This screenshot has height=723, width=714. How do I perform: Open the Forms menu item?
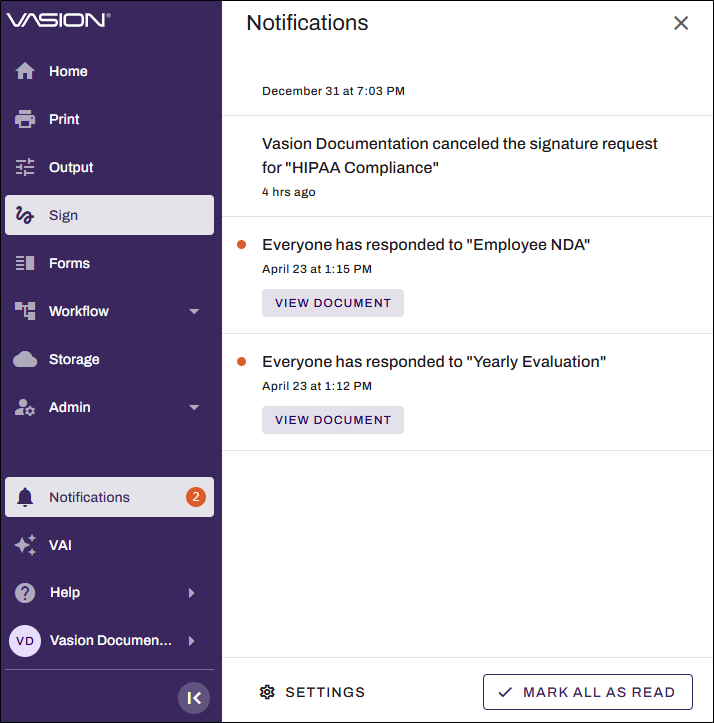click(109, 263)
